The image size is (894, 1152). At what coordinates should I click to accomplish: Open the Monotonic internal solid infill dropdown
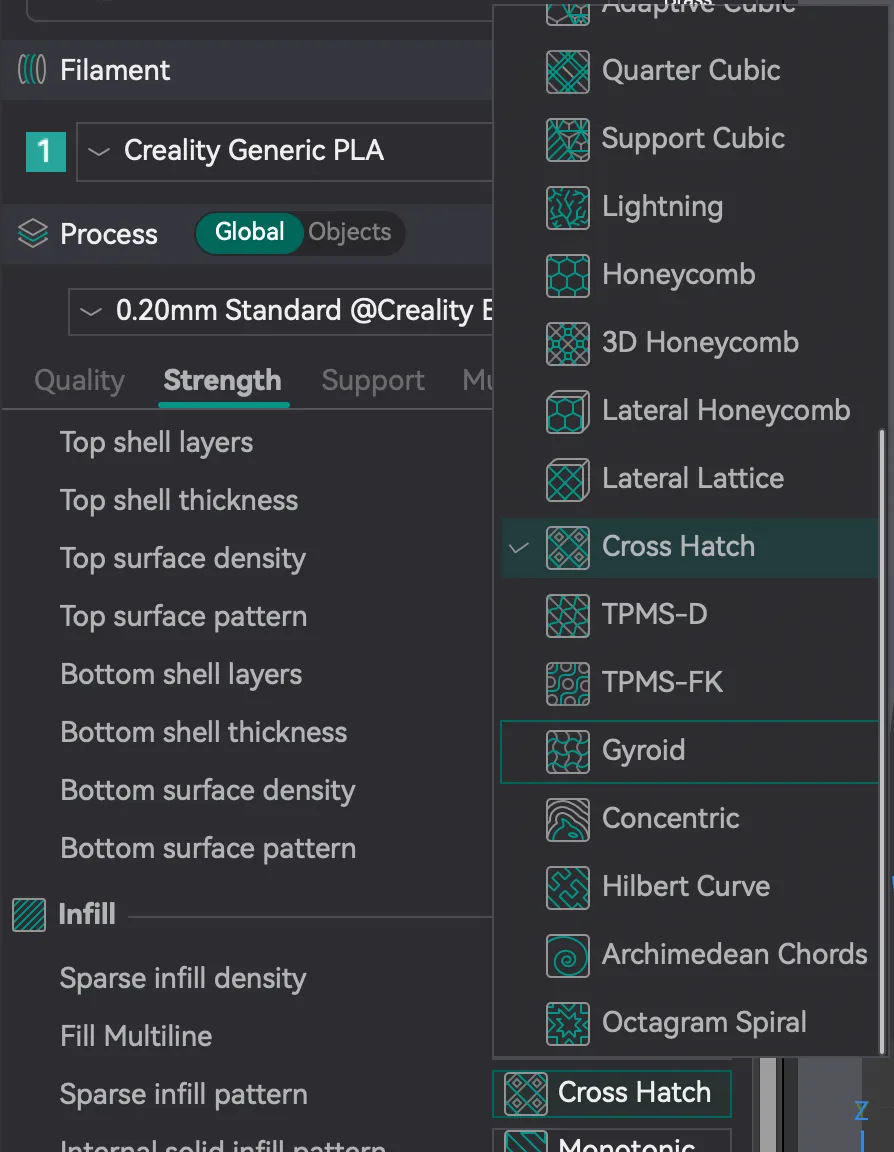click(611, 1140)
